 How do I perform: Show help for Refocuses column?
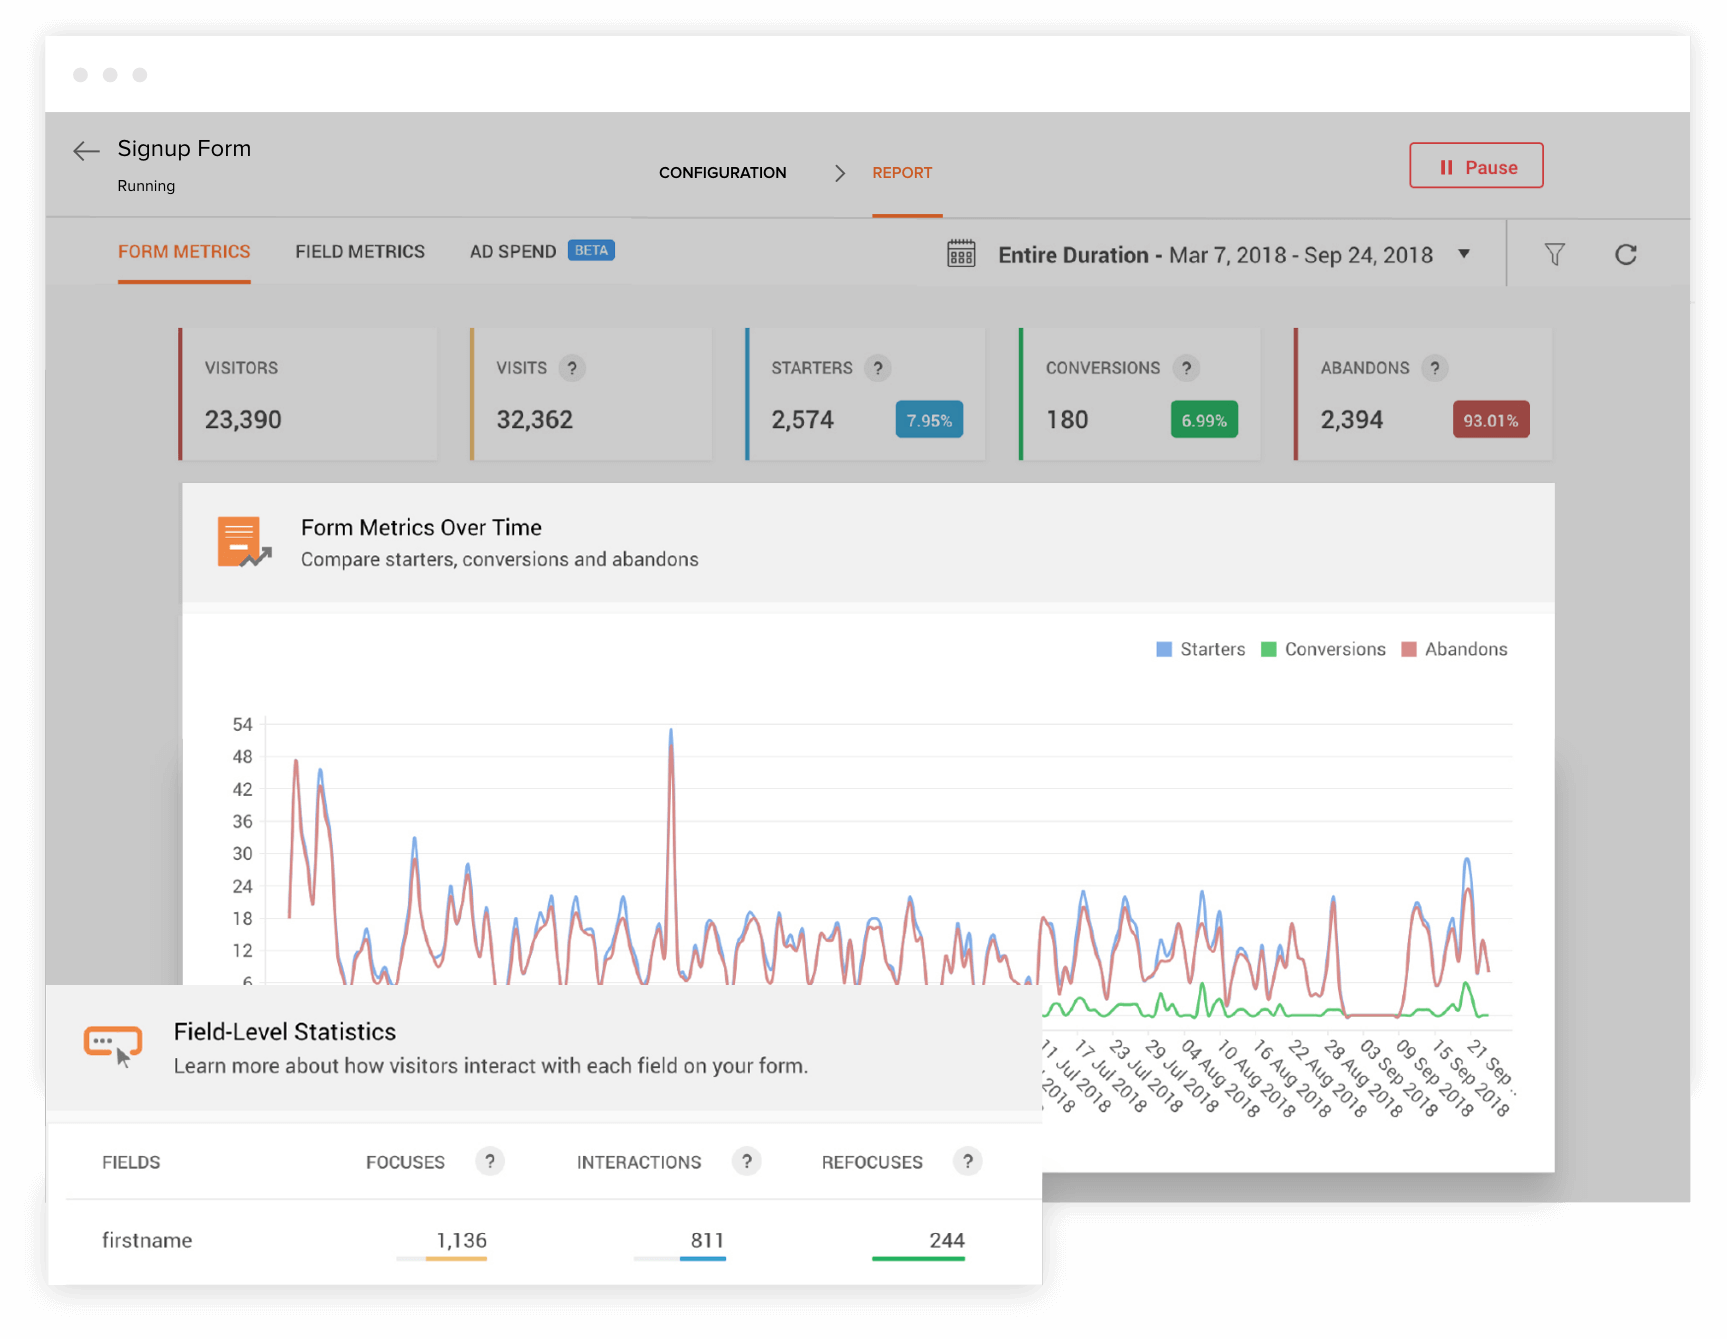pos(967,1161)
